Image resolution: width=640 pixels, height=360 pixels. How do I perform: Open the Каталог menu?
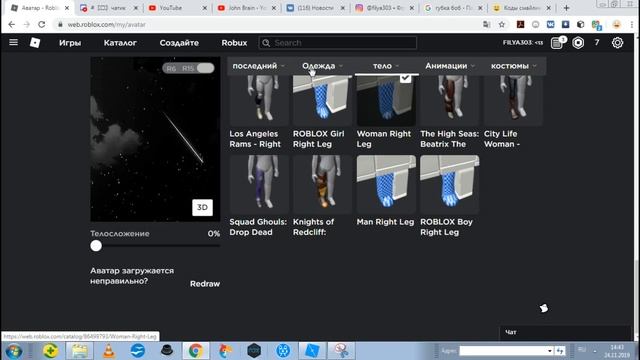[120, 43]
